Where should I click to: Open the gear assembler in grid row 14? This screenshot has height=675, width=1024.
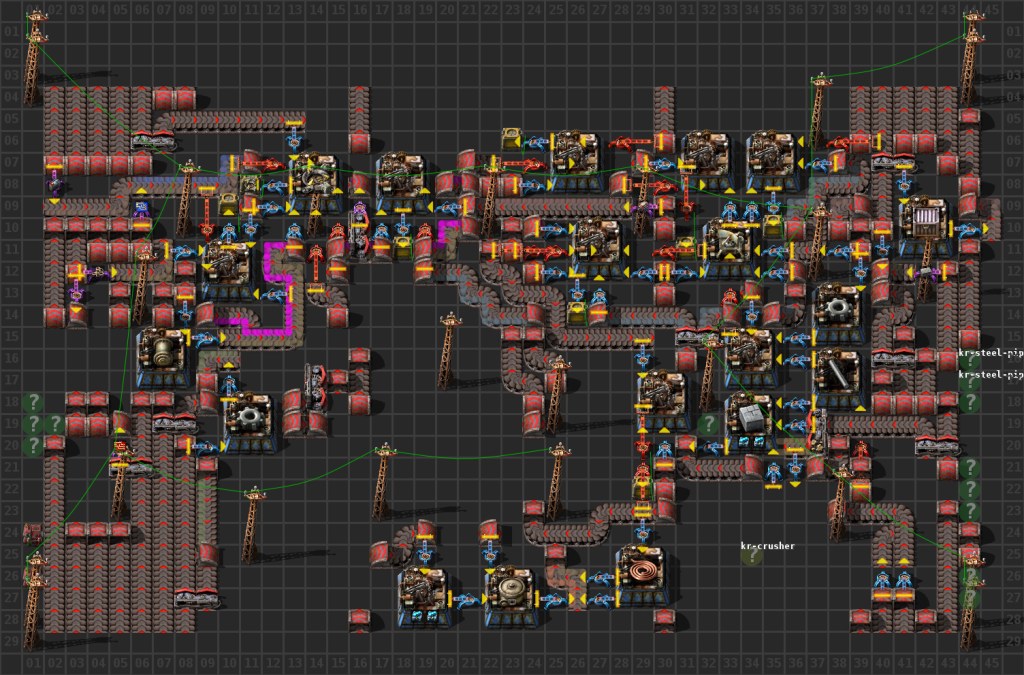click(x=838, y=315)
